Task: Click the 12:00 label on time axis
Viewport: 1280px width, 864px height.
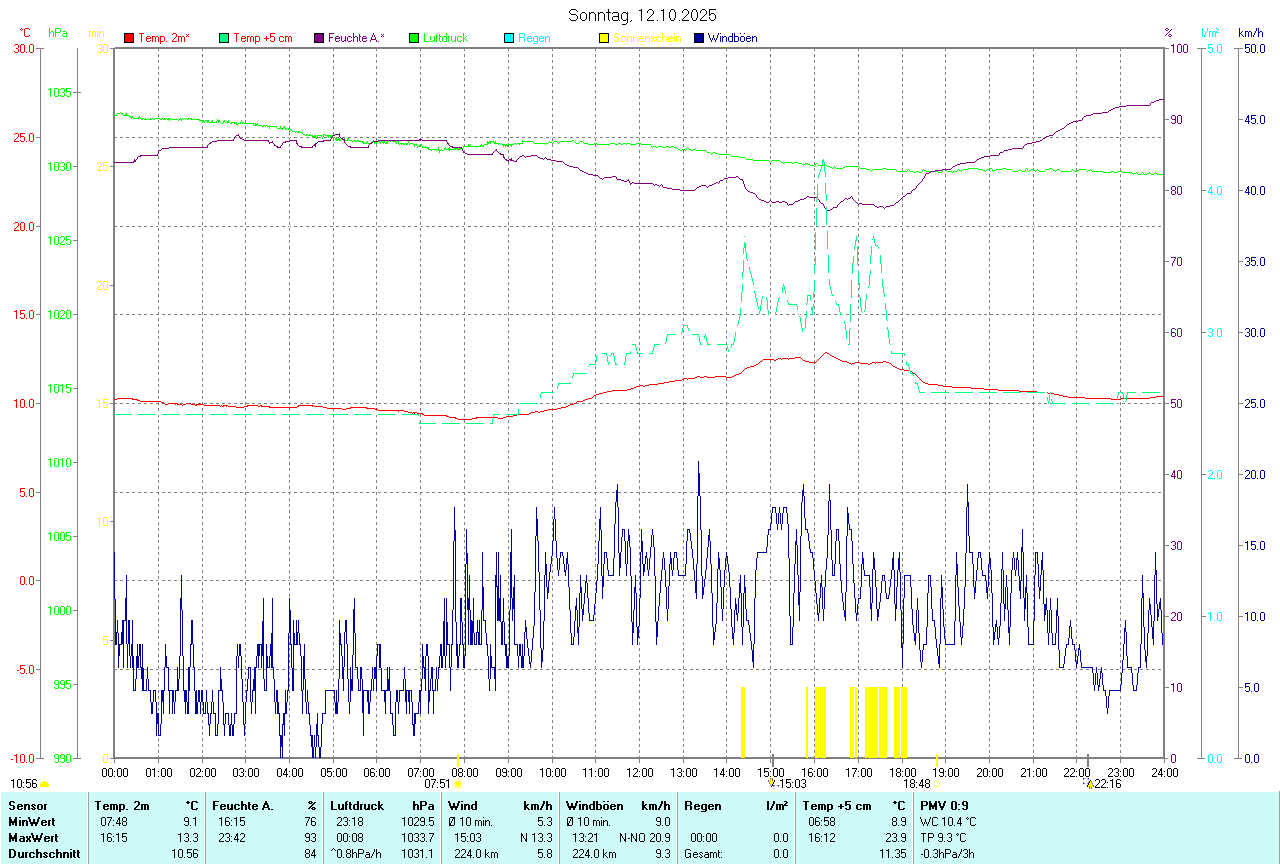Action: pos(640,773)
